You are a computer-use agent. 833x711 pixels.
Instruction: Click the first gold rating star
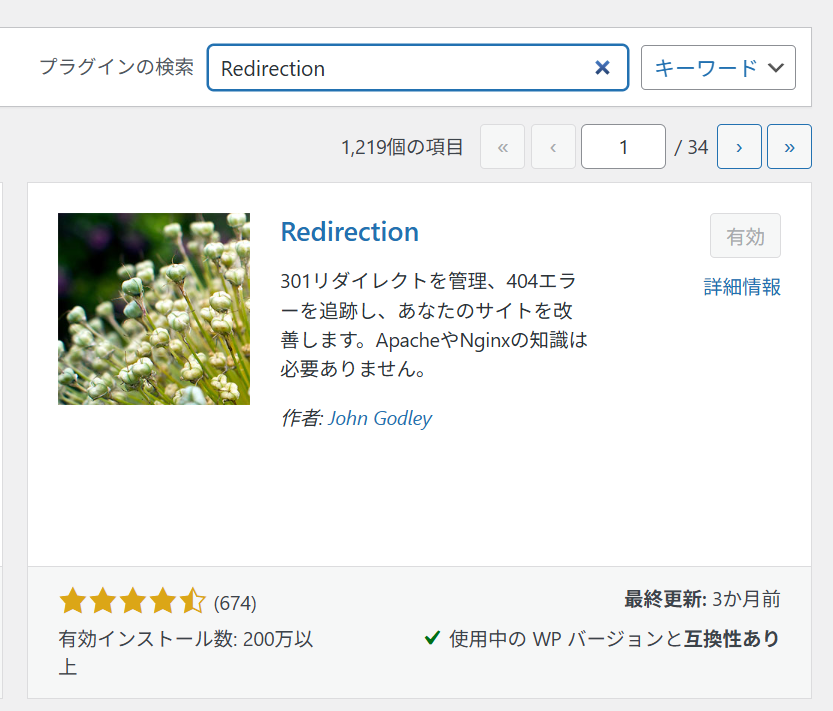tap(73, 601)
